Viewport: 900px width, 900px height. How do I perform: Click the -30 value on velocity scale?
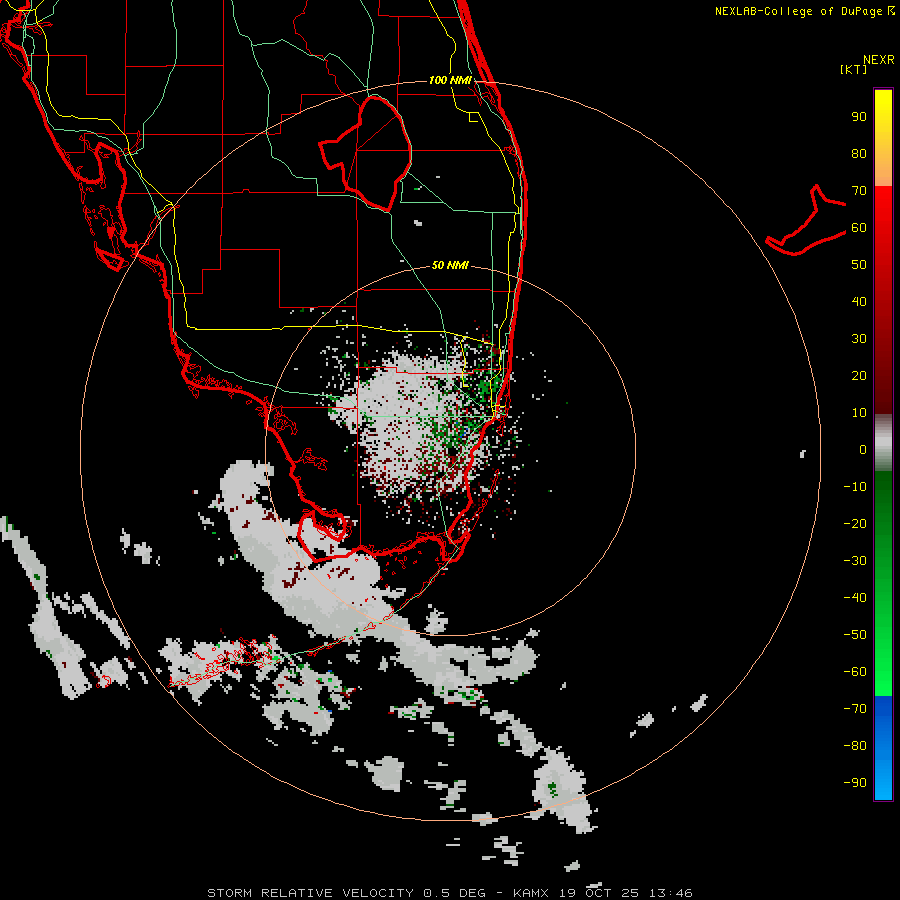[855, 561]
